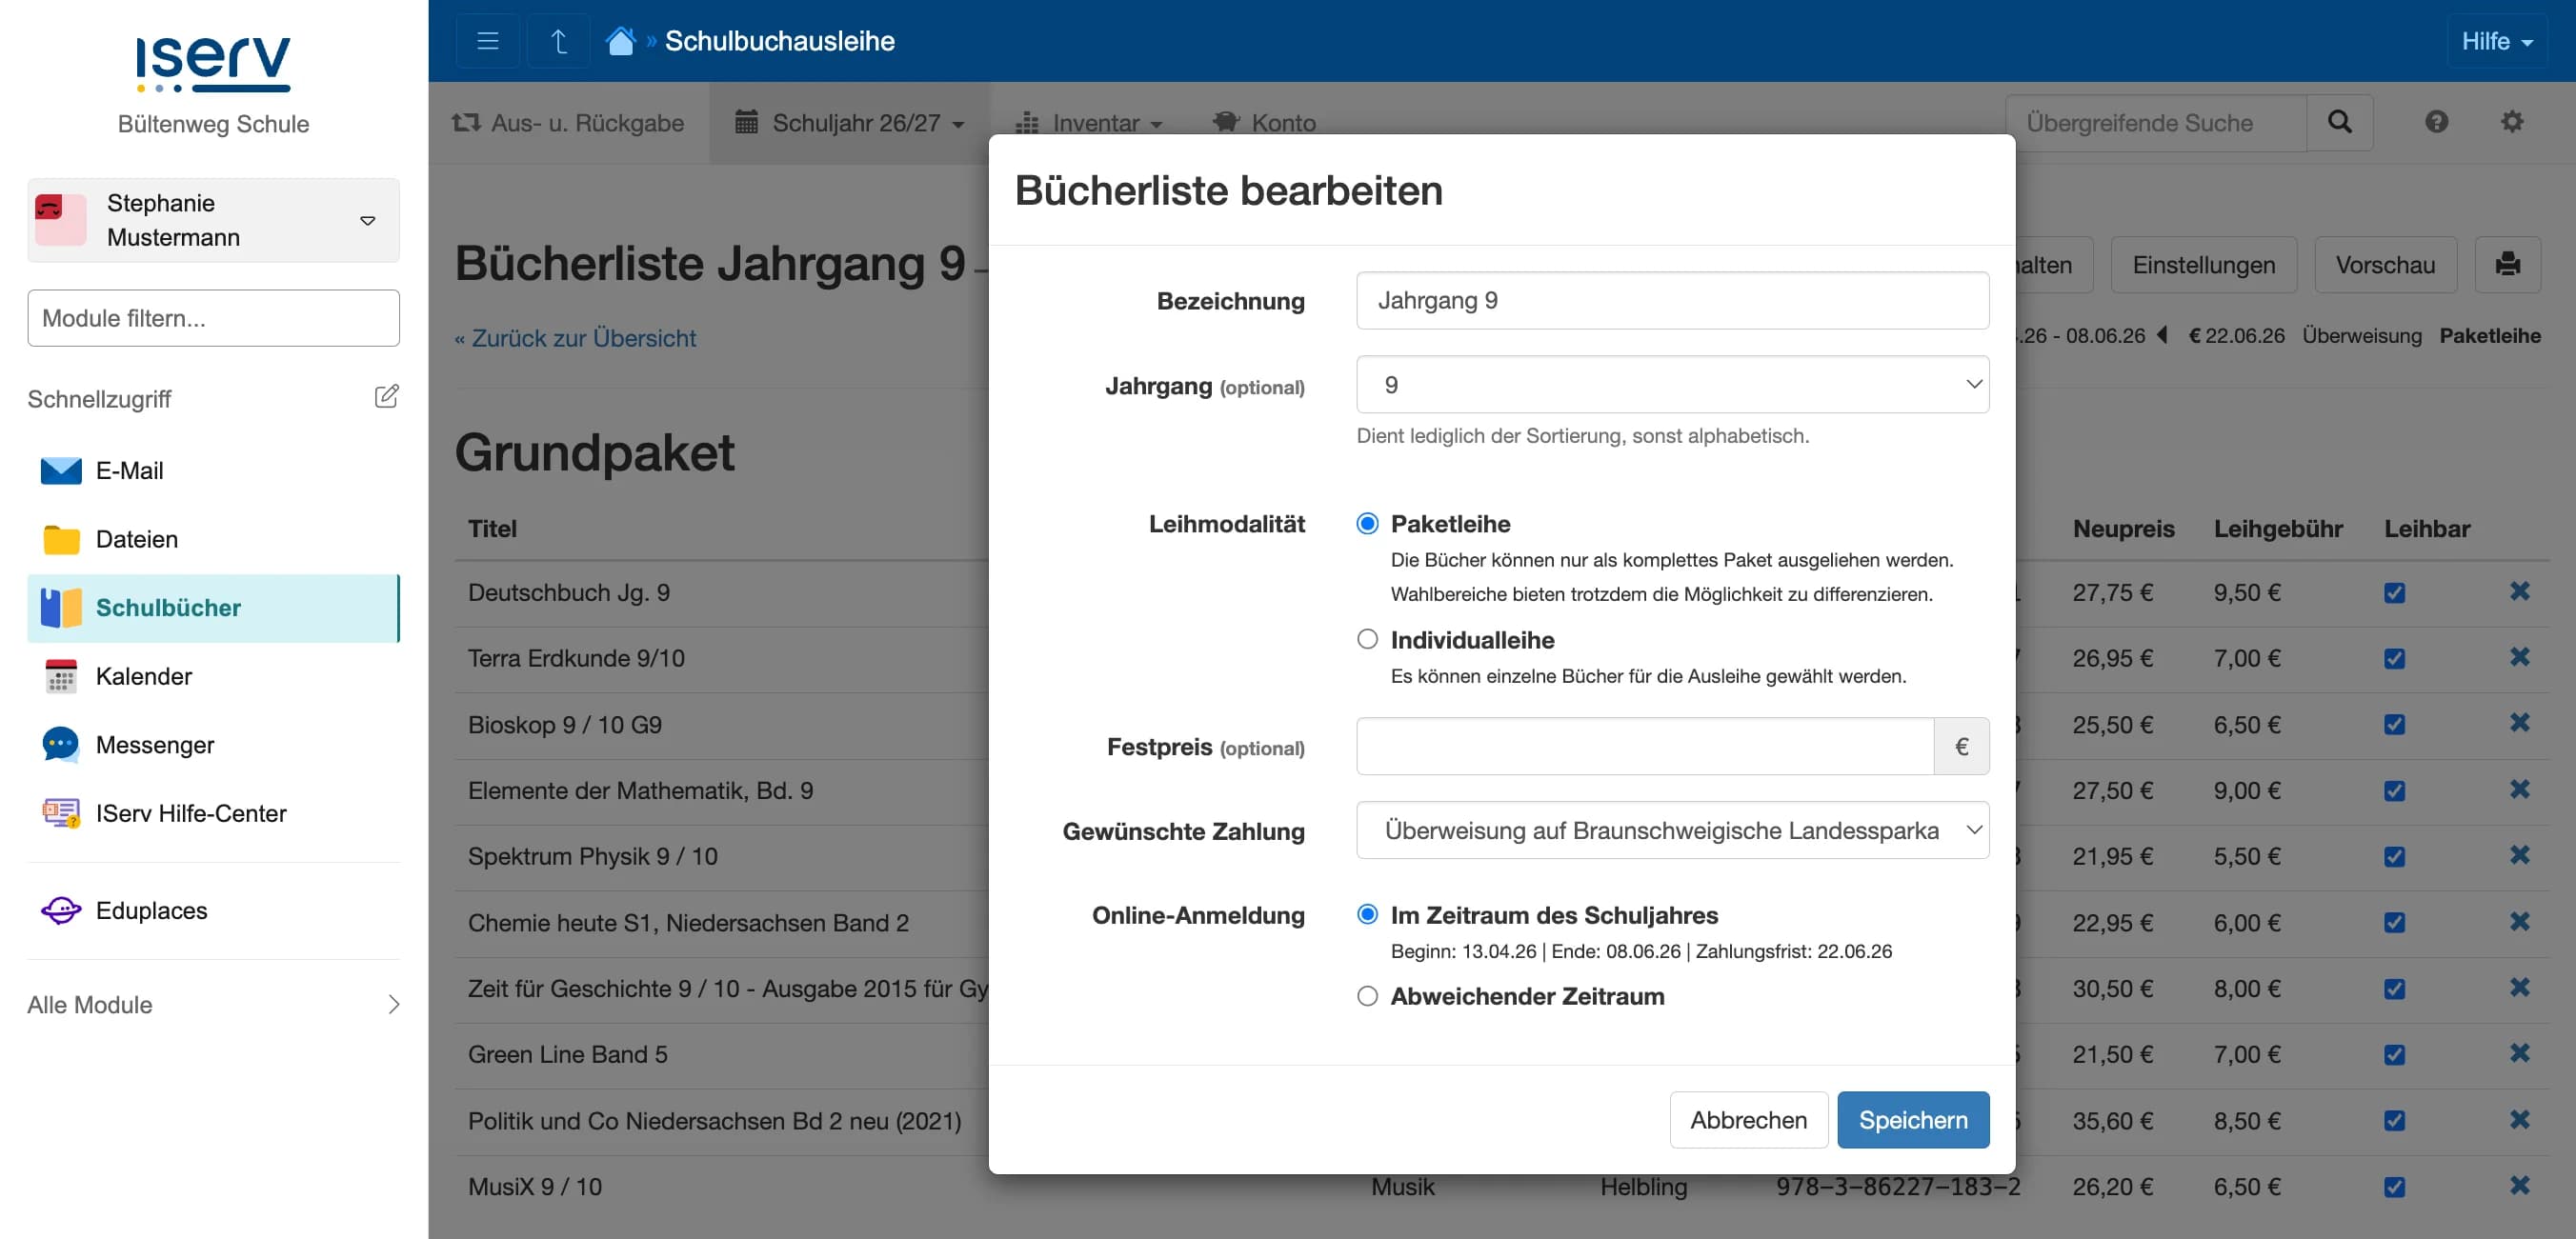2576x1239 pixels.
Task: Open the Eduplaces module
Action: [x=150, y=910]
